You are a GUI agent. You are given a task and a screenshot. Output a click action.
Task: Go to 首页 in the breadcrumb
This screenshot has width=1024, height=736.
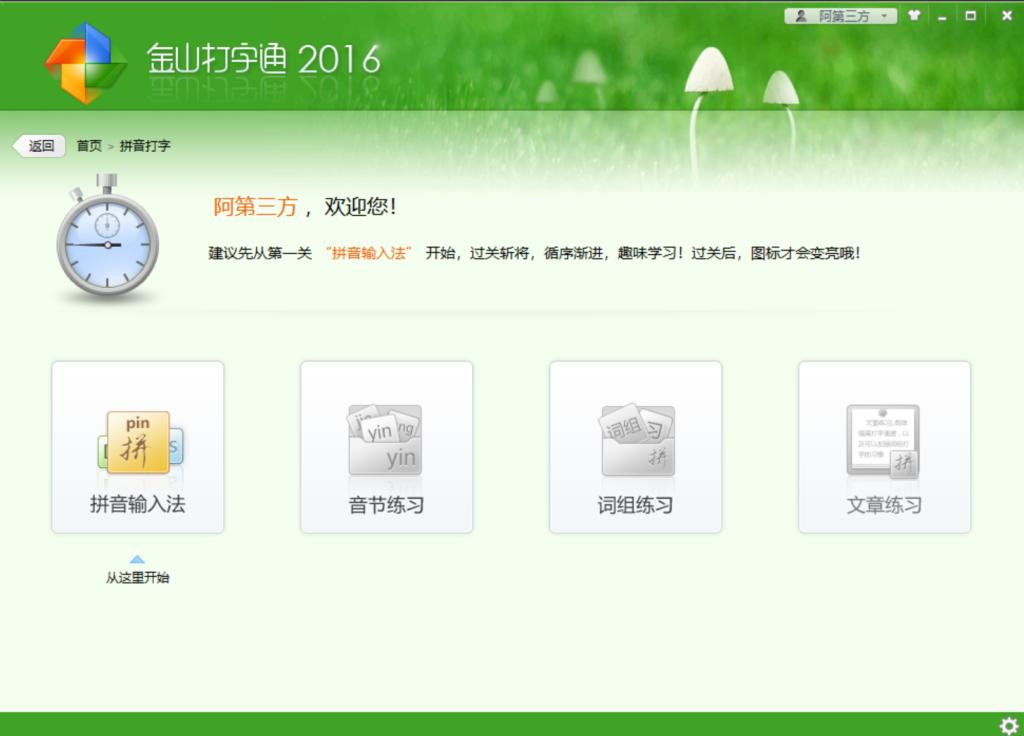pyautogui.click(x=89, y=146)
